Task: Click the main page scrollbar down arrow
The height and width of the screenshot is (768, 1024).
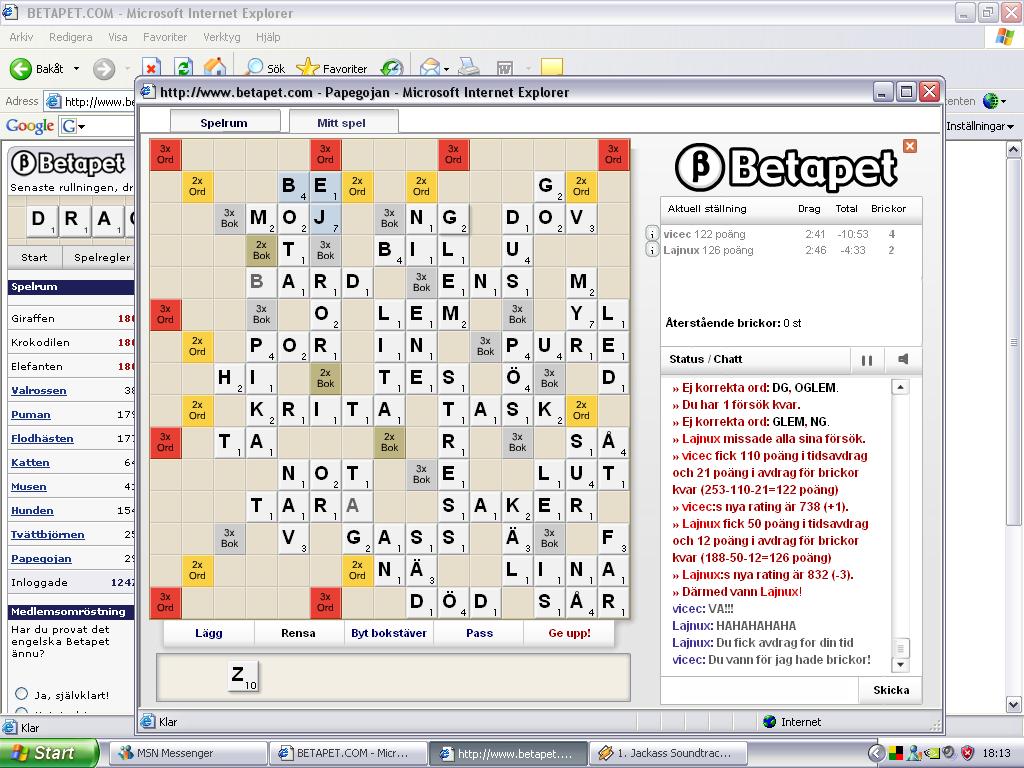Action: coord(1014,705)
